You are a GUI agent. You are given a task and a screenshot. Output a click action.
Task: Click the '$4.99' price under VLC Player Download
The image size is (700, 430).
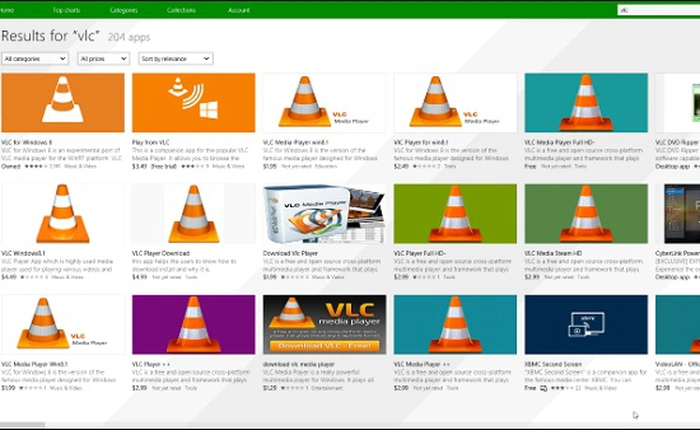point(139,277)
